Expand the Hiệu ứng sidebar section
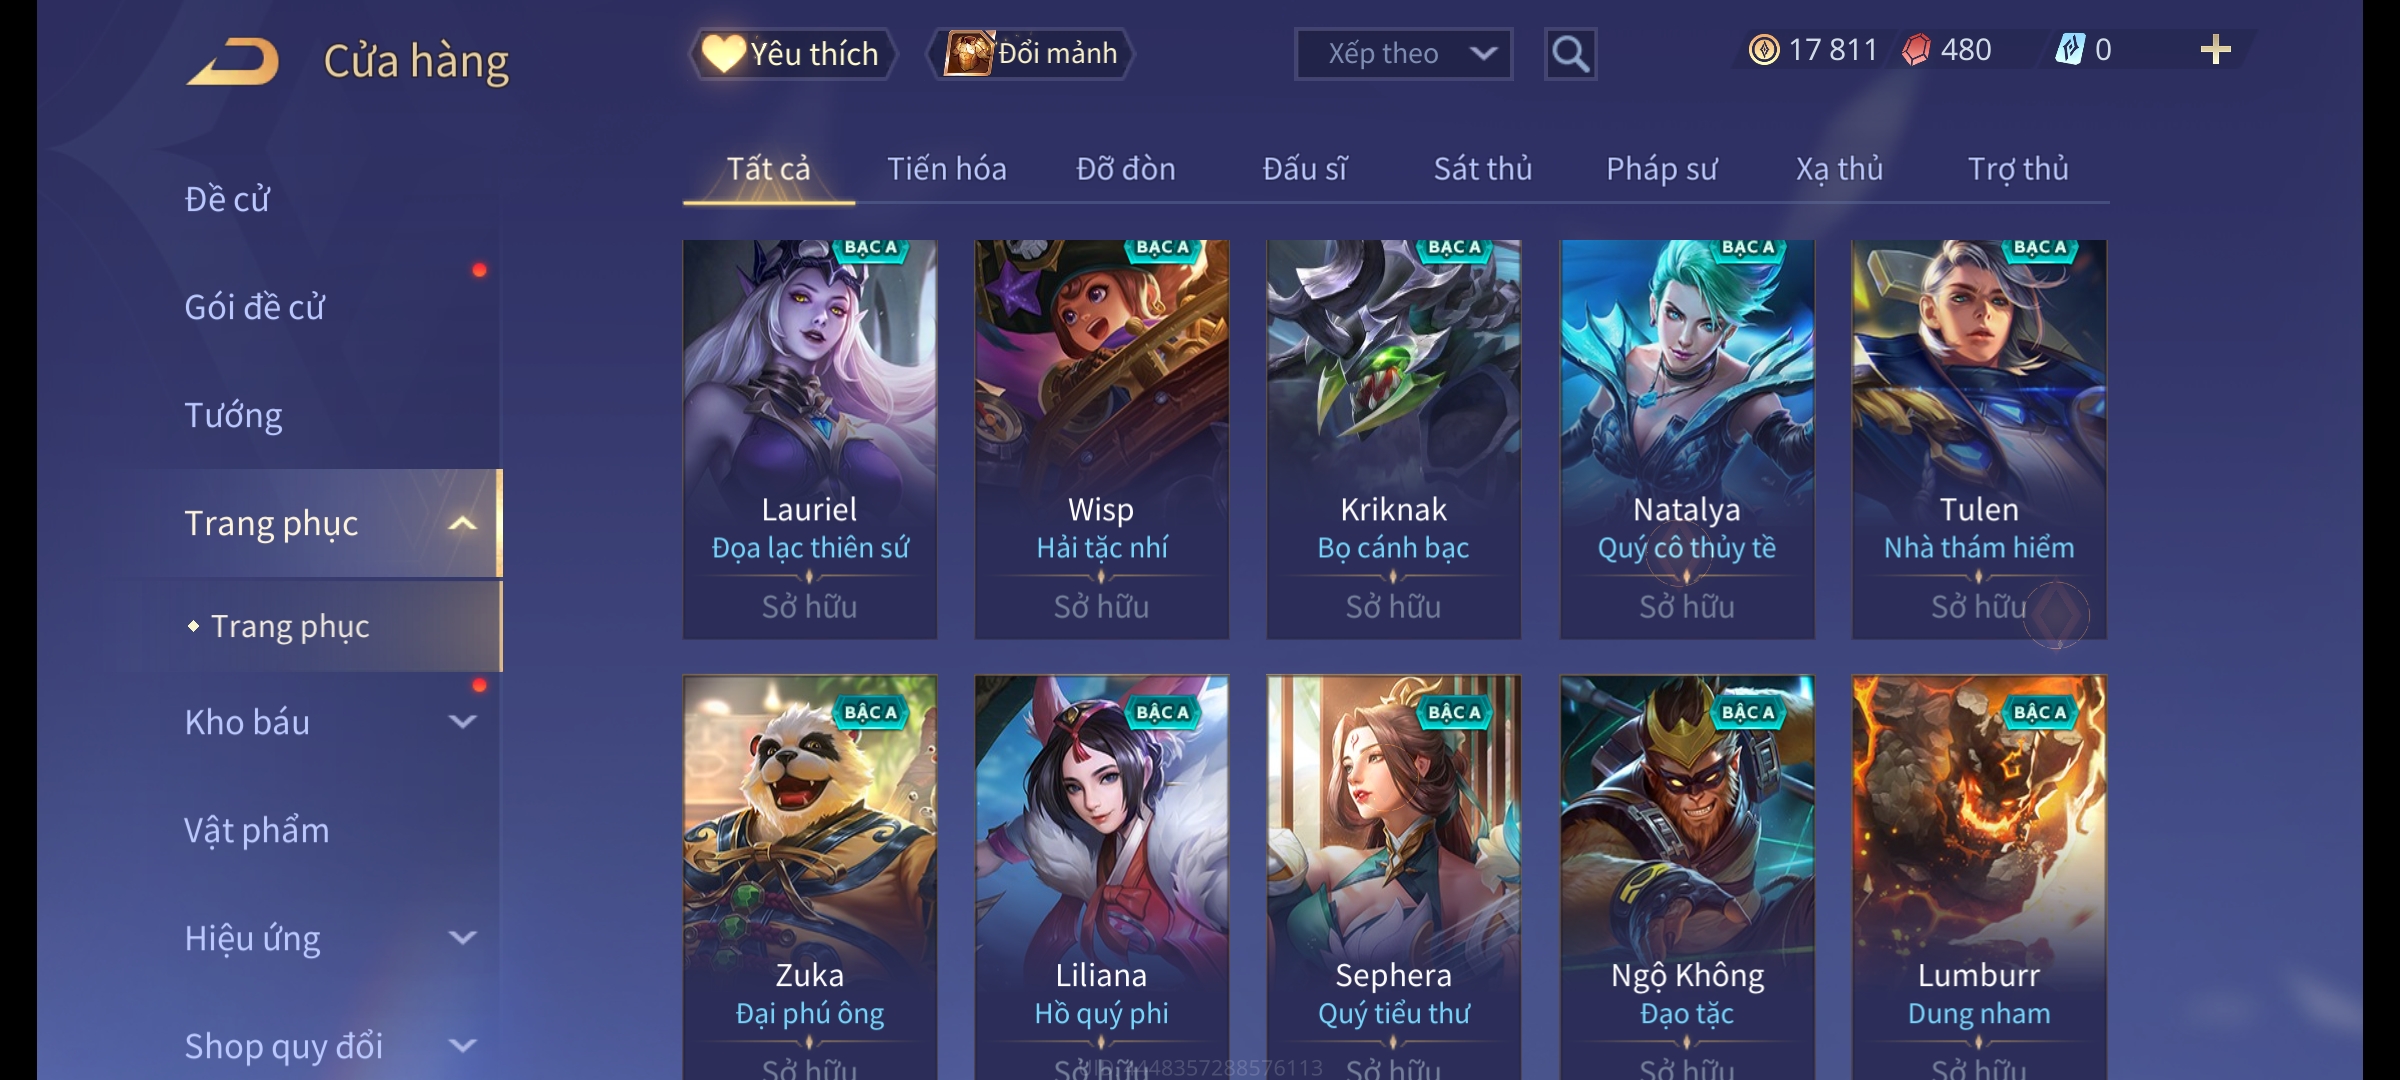This screenshot has height=1080, width=2400. pyautogui.click(x=462, y=938)
